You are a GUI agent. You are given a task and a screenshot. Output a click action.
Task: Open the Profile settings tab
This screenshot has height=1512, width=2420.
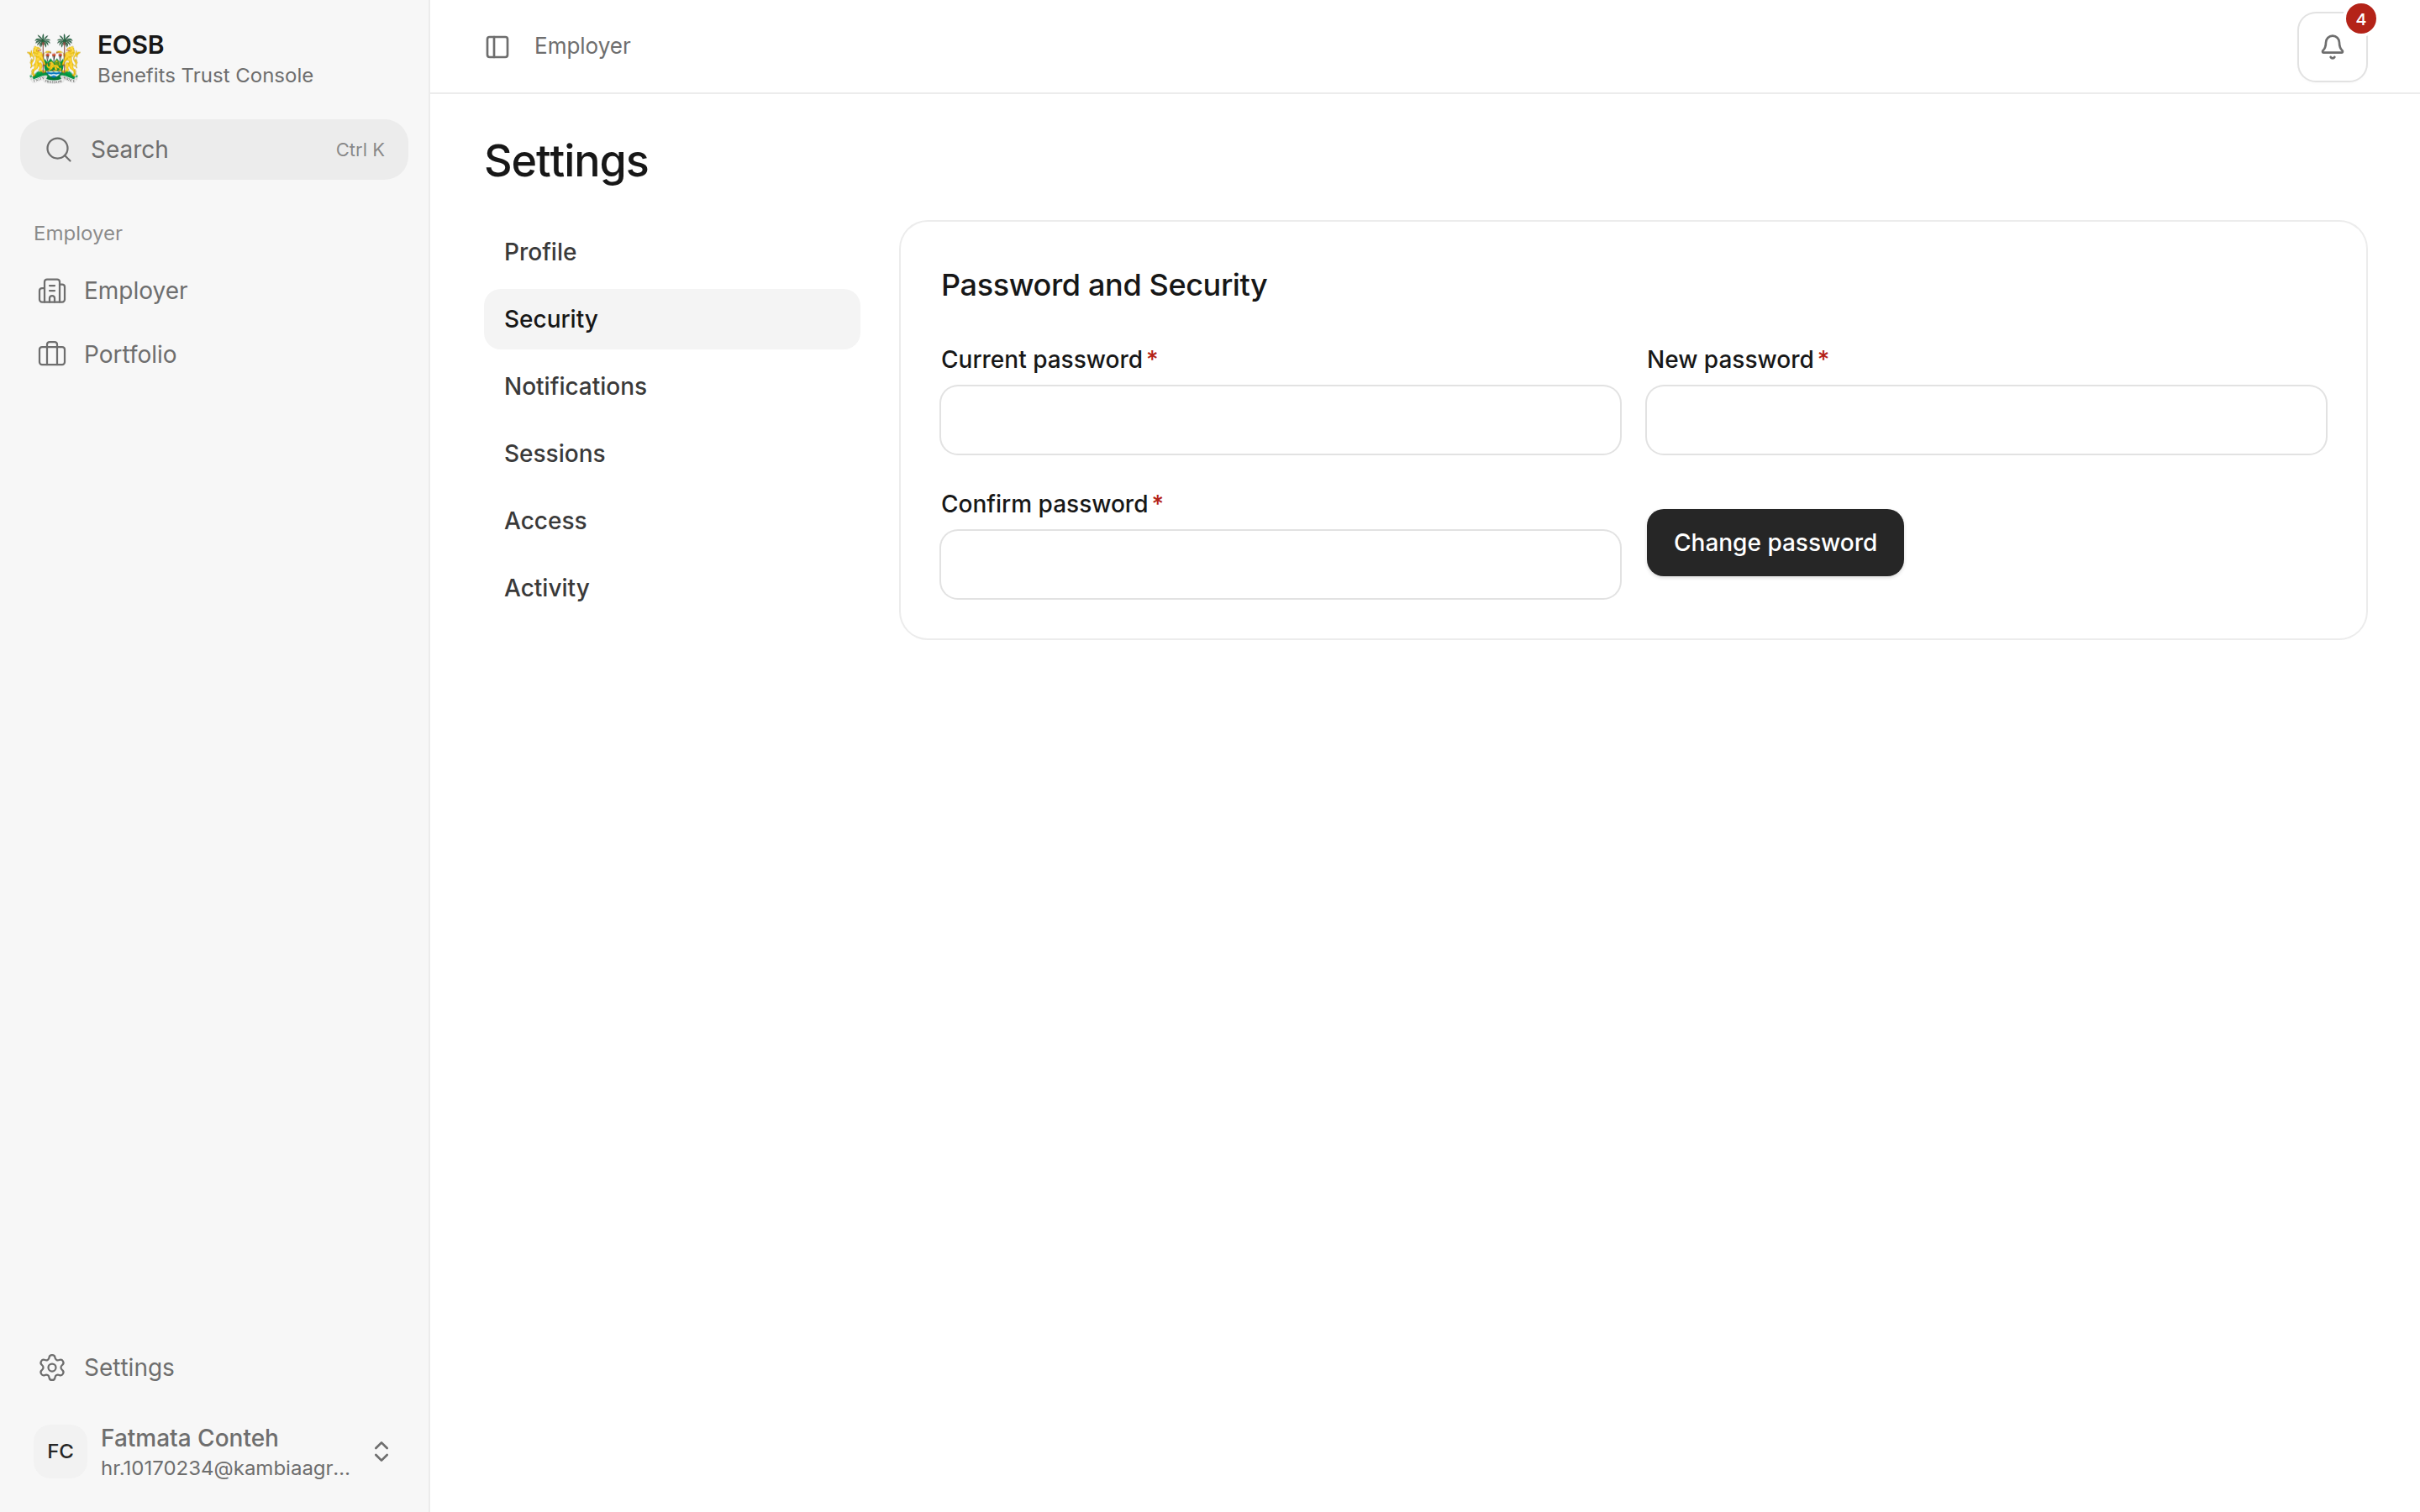pos(672,252)
